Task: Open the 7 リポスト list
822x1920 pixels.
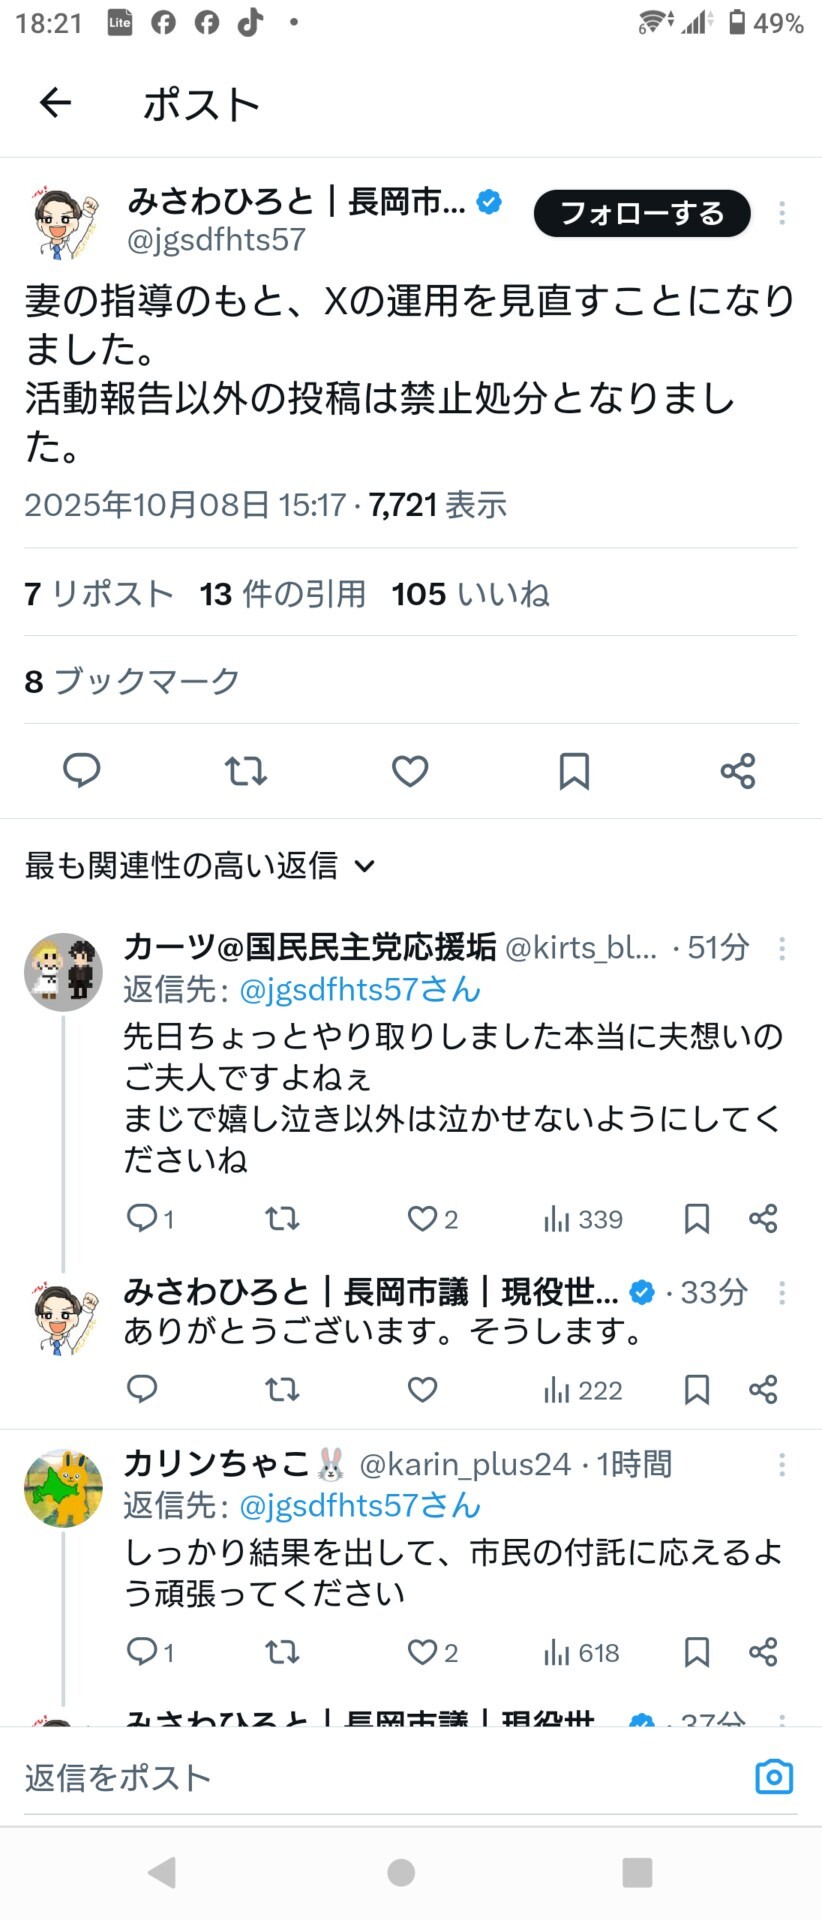Action: pos(99,594)
